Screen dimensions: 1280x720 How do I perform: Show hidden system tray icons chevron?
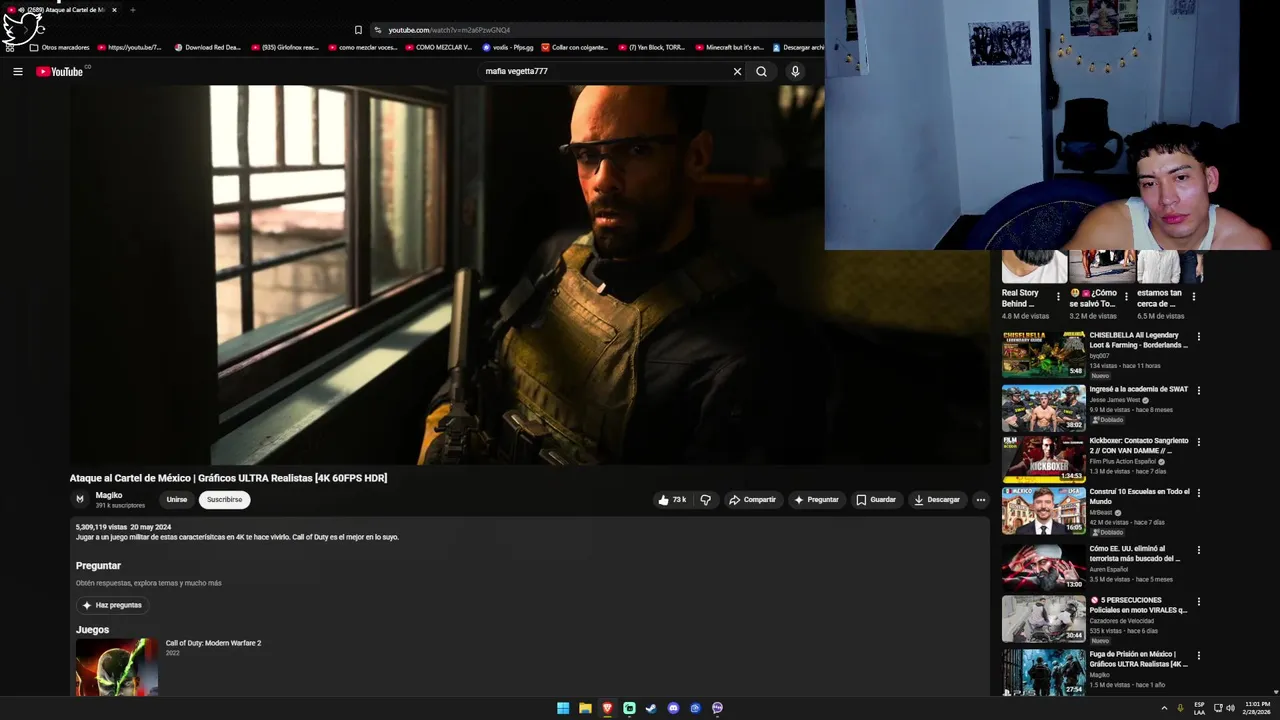[1164, 708]
